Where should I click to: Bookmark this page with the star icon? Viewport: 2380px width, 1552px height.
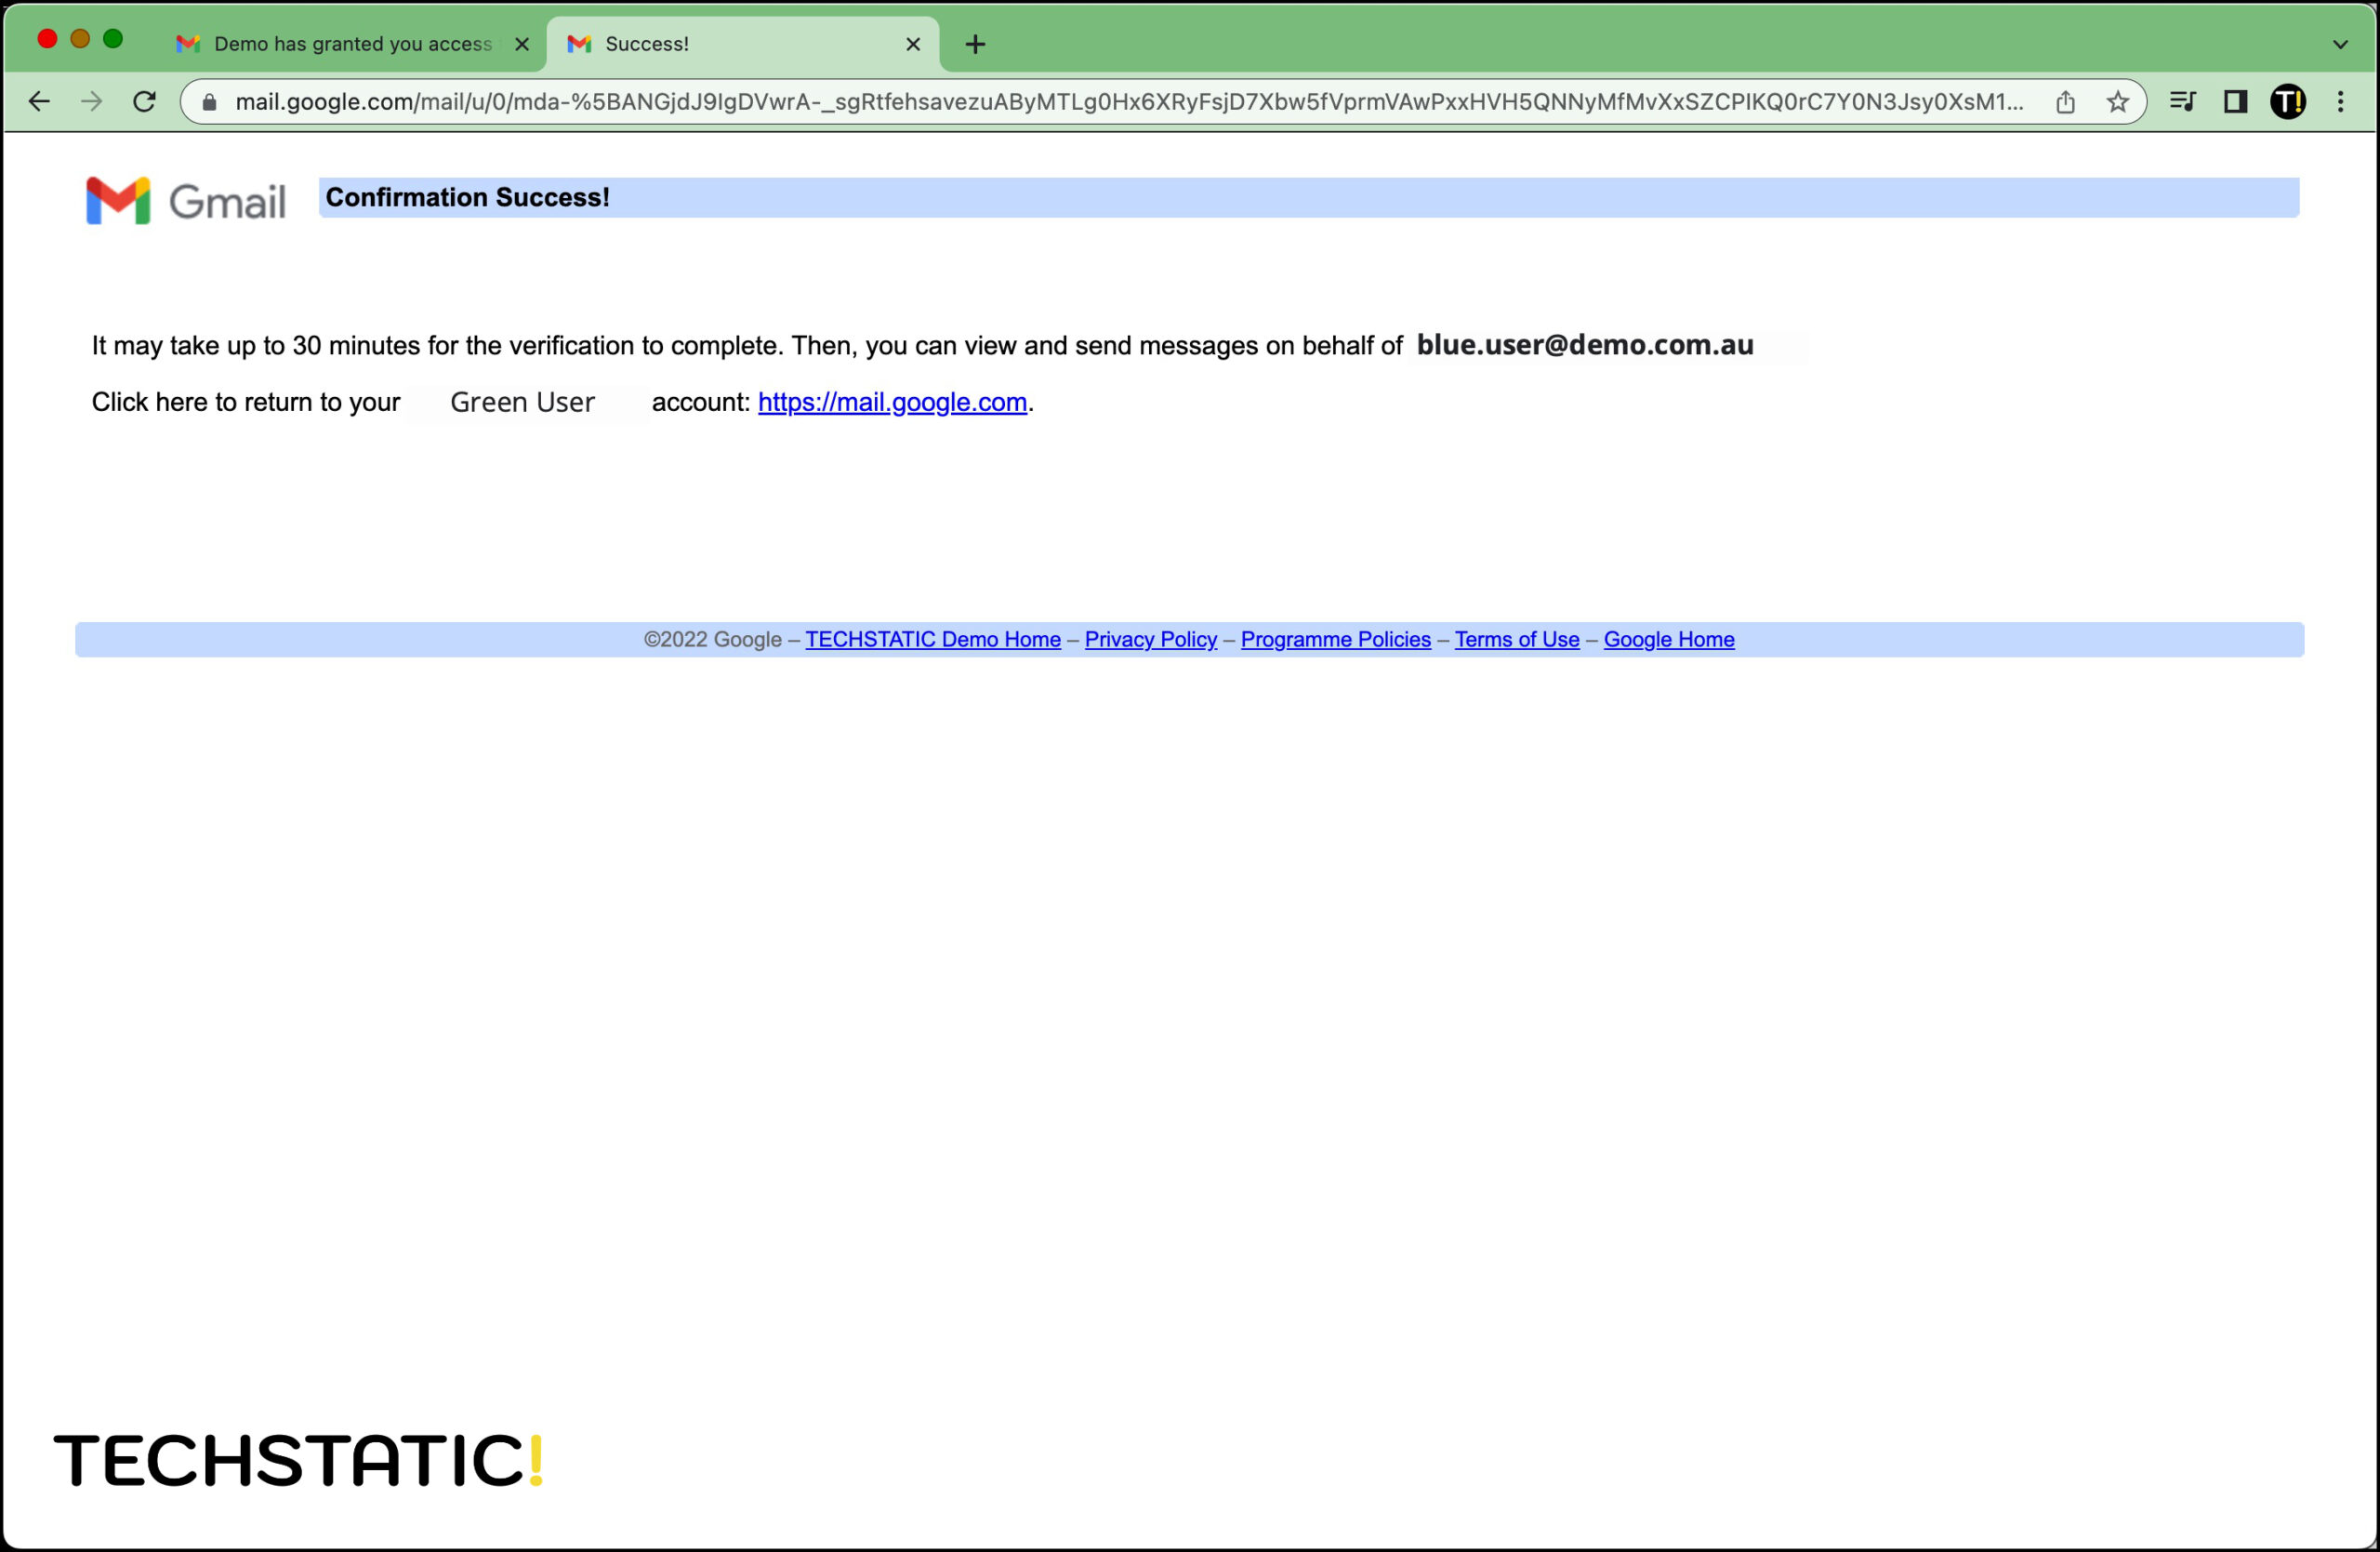pyautogui.click(x=2117, y=101)
